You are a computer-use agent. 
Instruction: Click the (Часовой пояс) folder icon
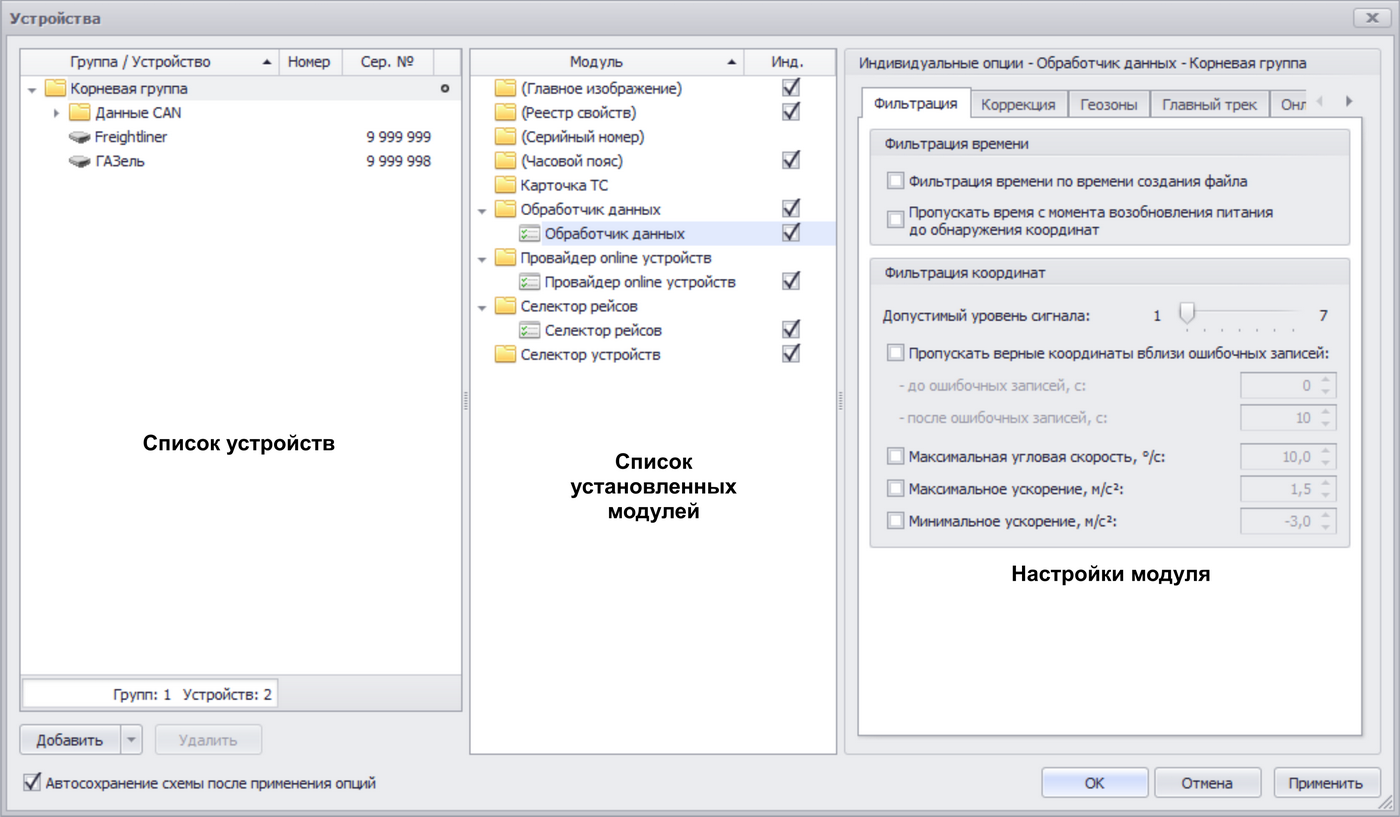[x=505, y=161]
